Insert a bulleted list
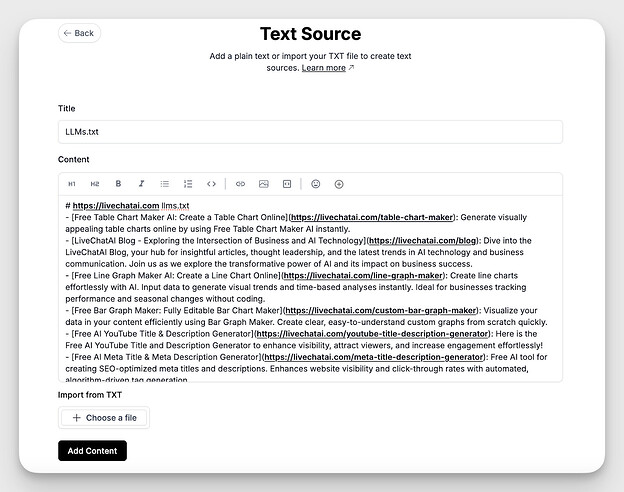Screen dimensions: 624x492 [x=165, y=184]
